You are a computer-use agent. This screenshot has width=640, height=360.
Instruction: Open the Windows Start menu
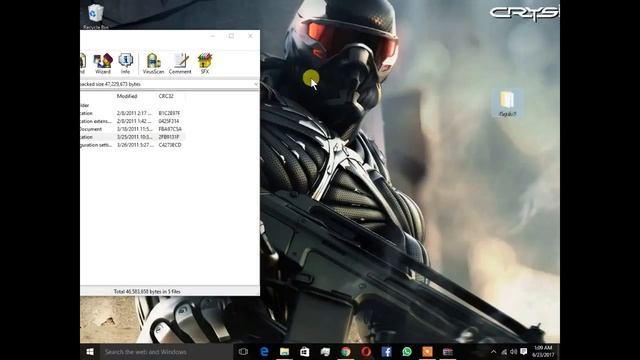[x=90, y=352]
